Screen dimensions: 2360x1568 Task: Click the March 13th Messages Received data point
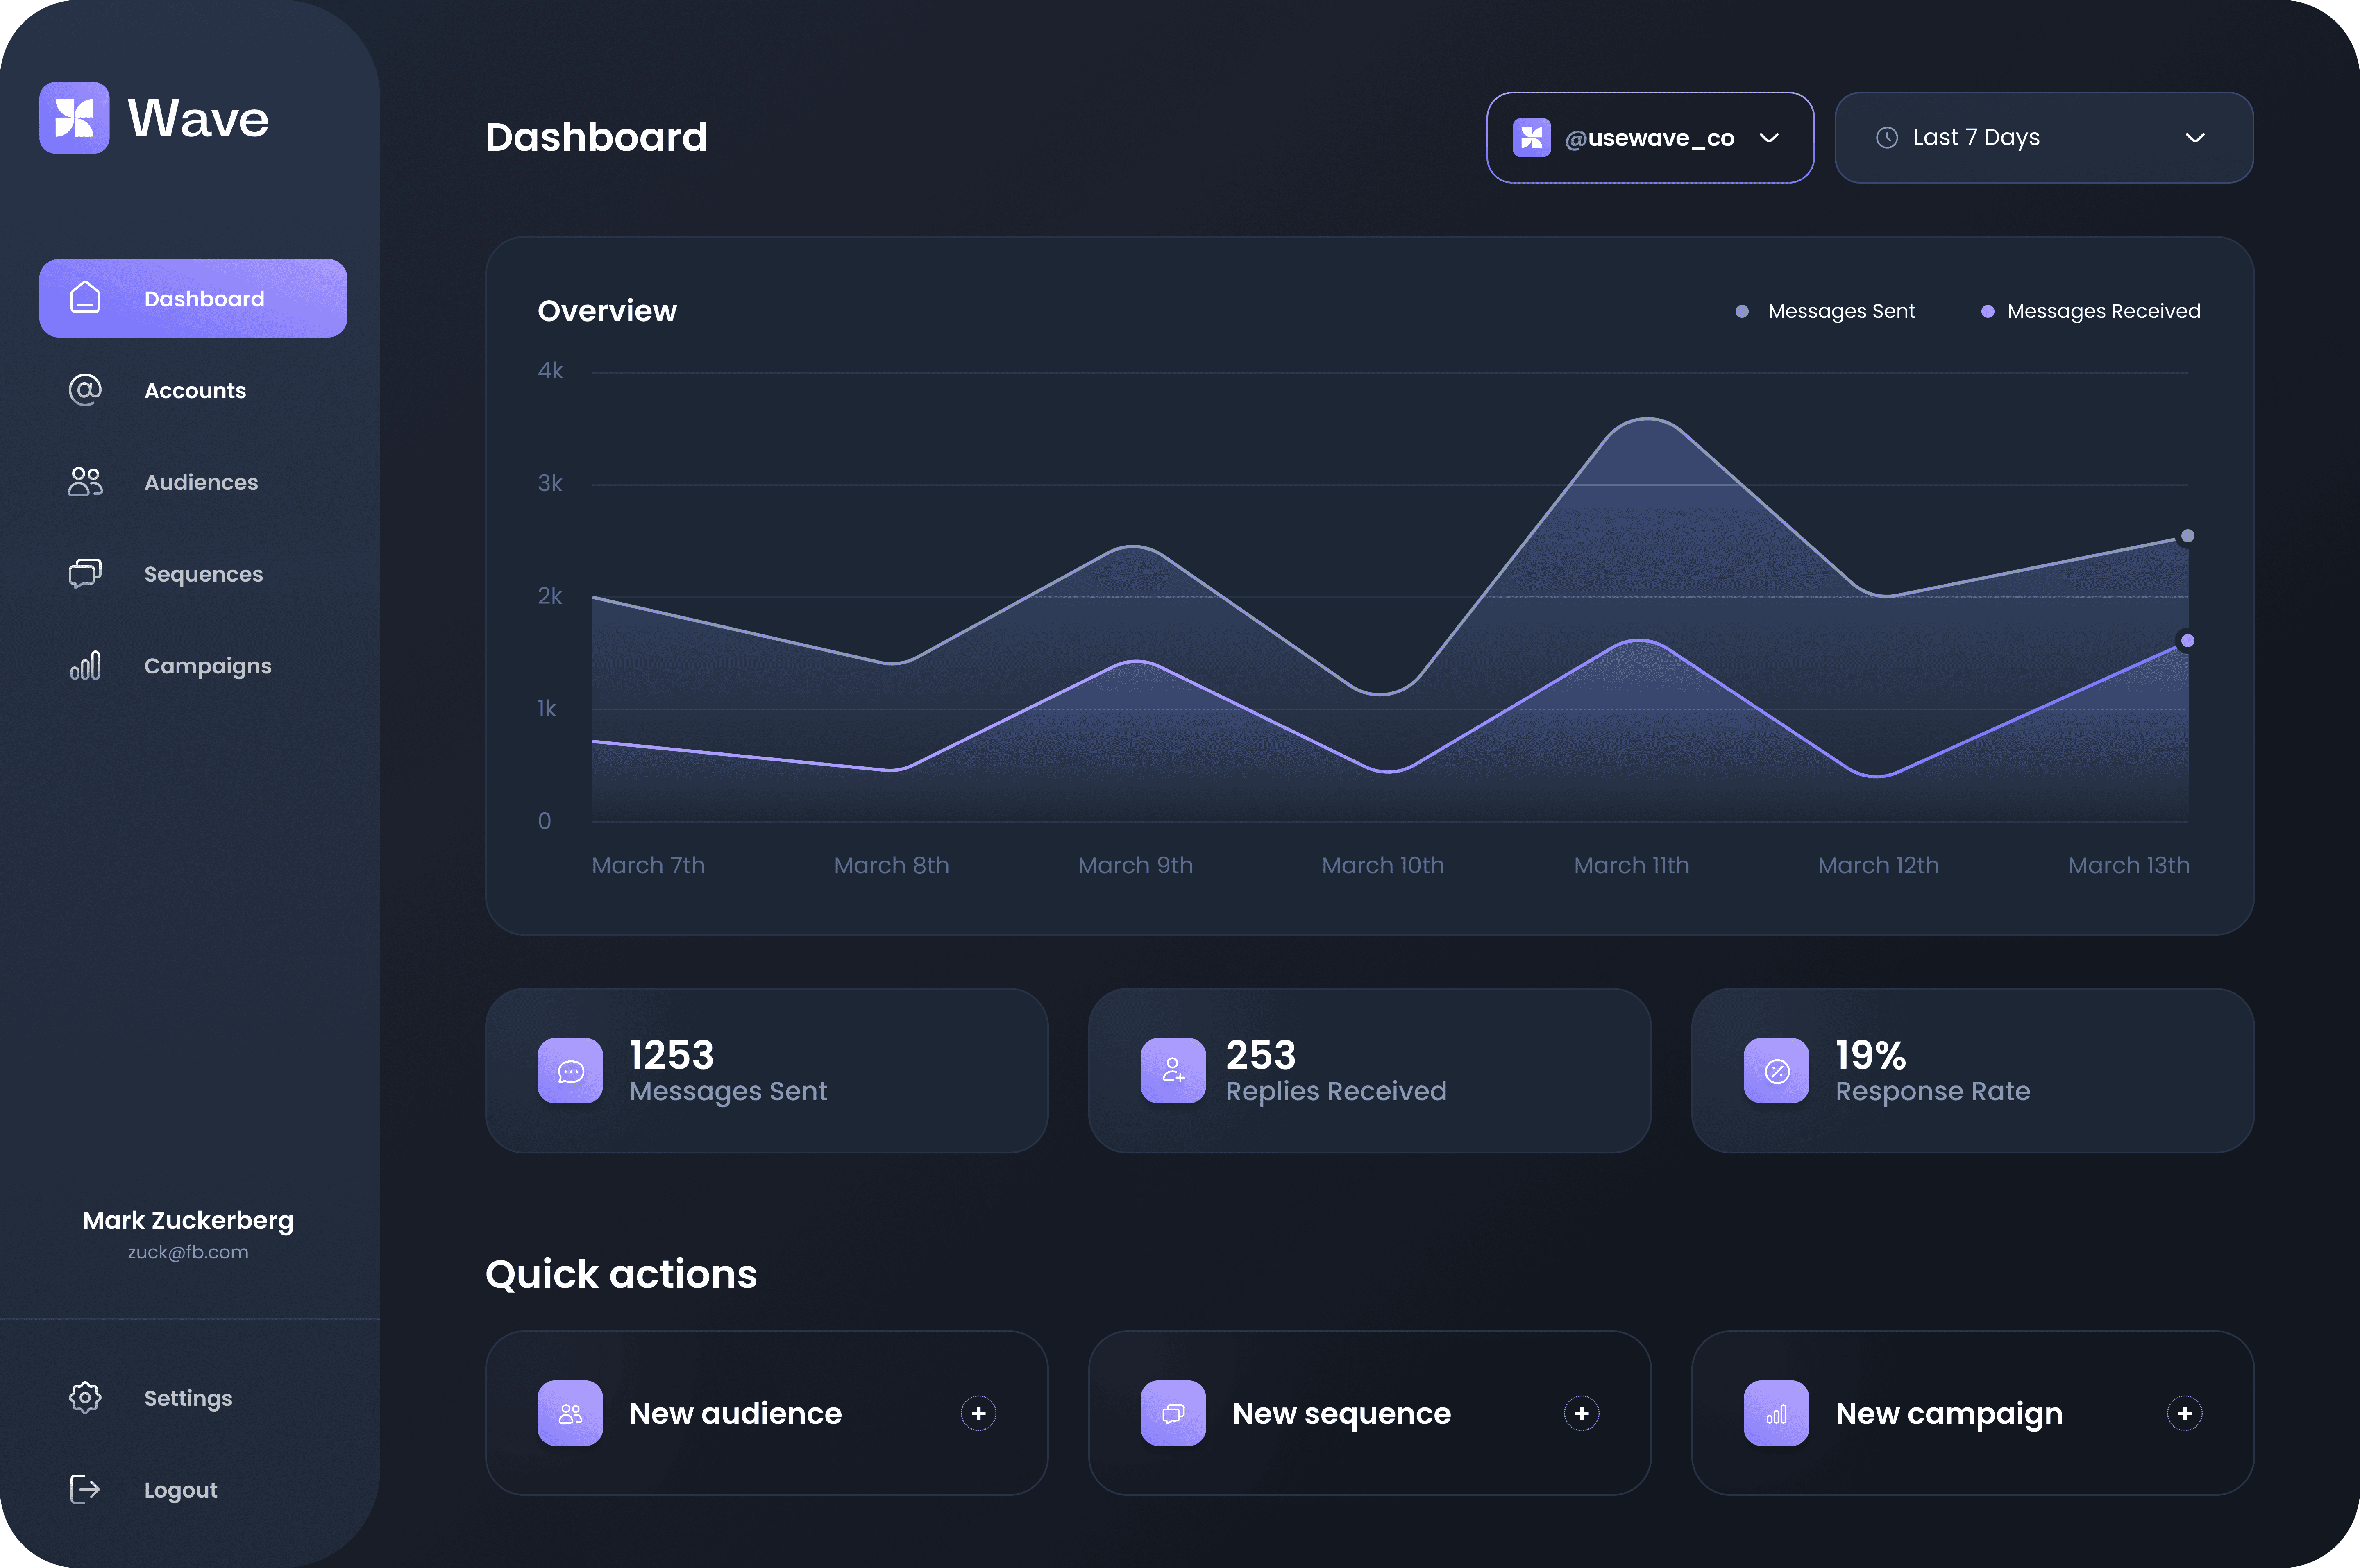(2187, 641)
